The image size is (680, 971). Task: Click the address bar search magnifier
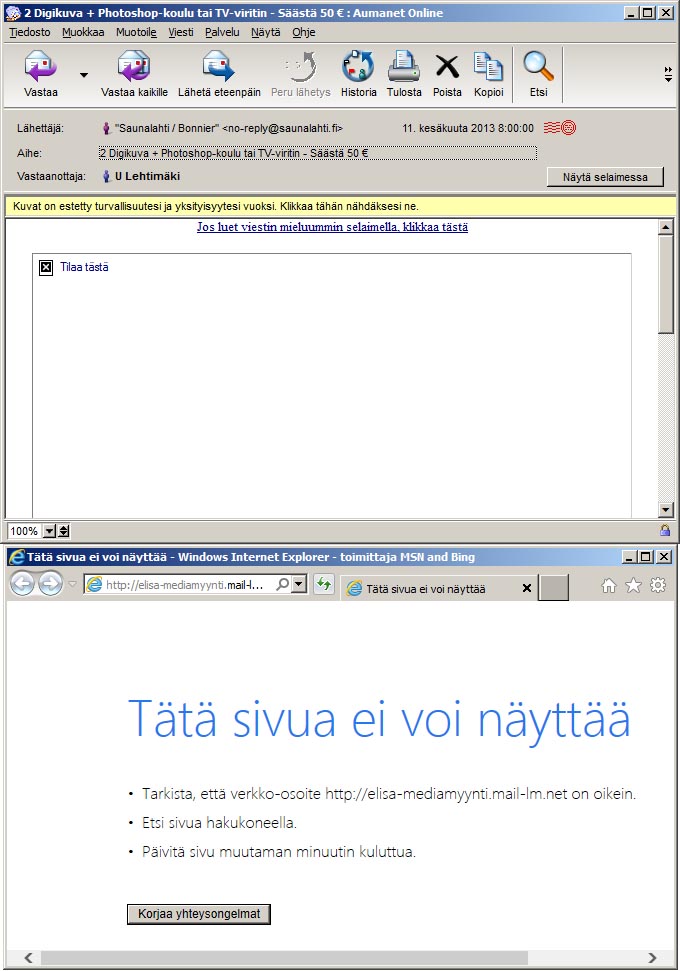(282, 584)
